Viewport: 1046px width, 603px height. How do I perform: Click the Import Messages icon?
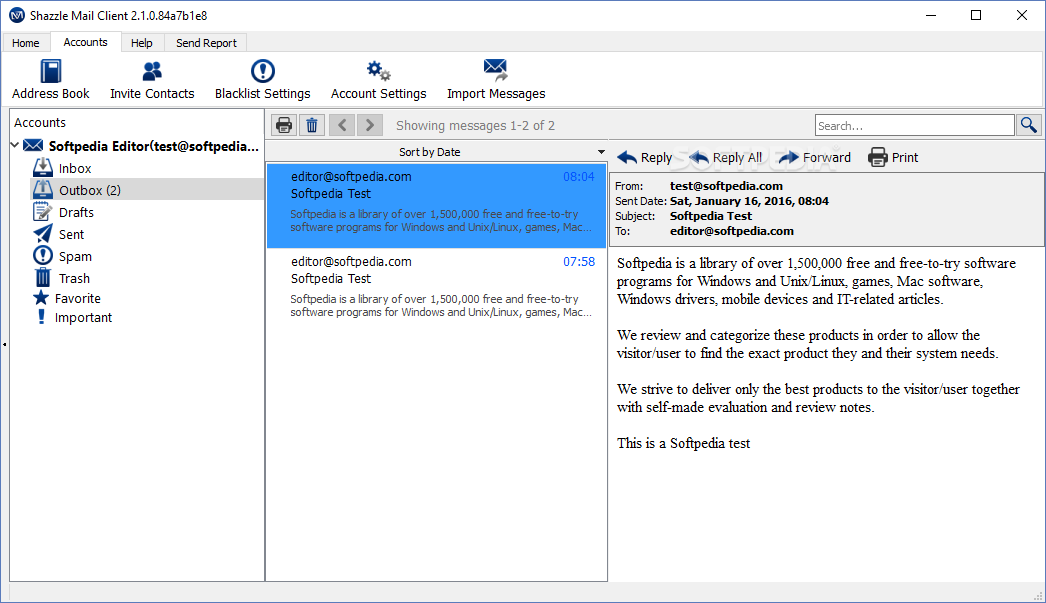[496, 69]
